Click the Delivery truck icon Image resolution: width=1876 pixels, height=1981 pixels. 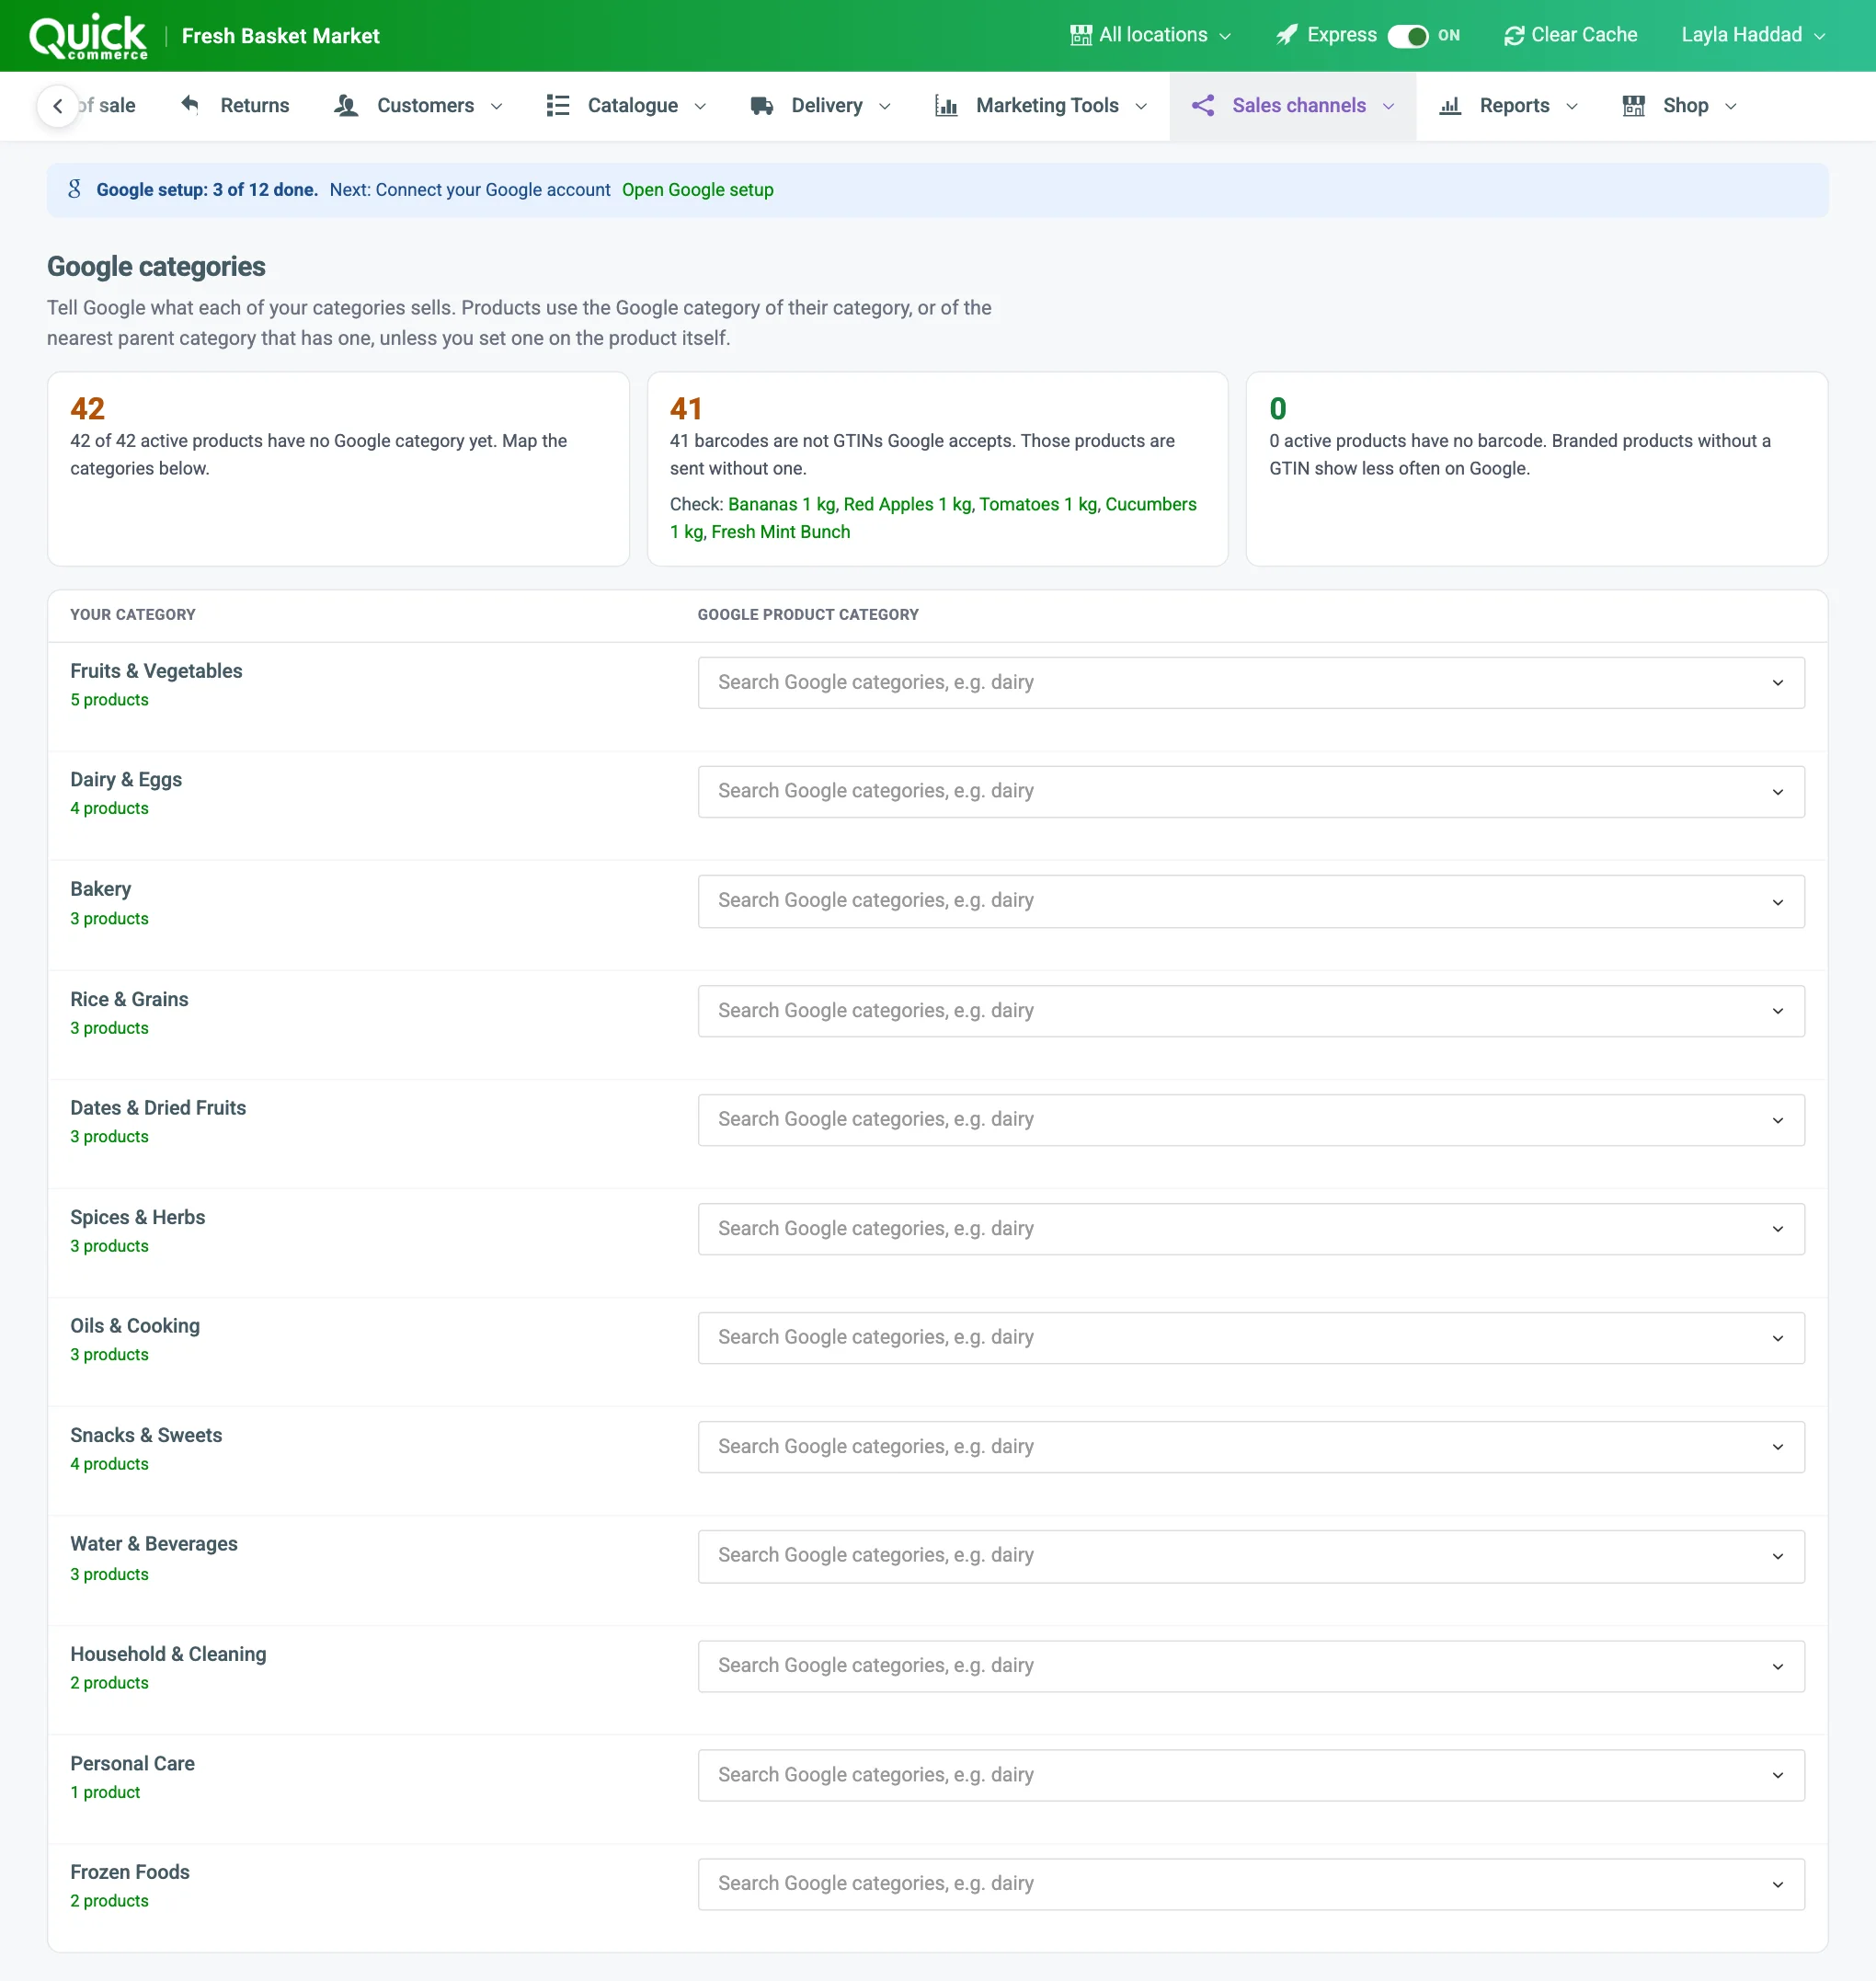pos(762,105)
